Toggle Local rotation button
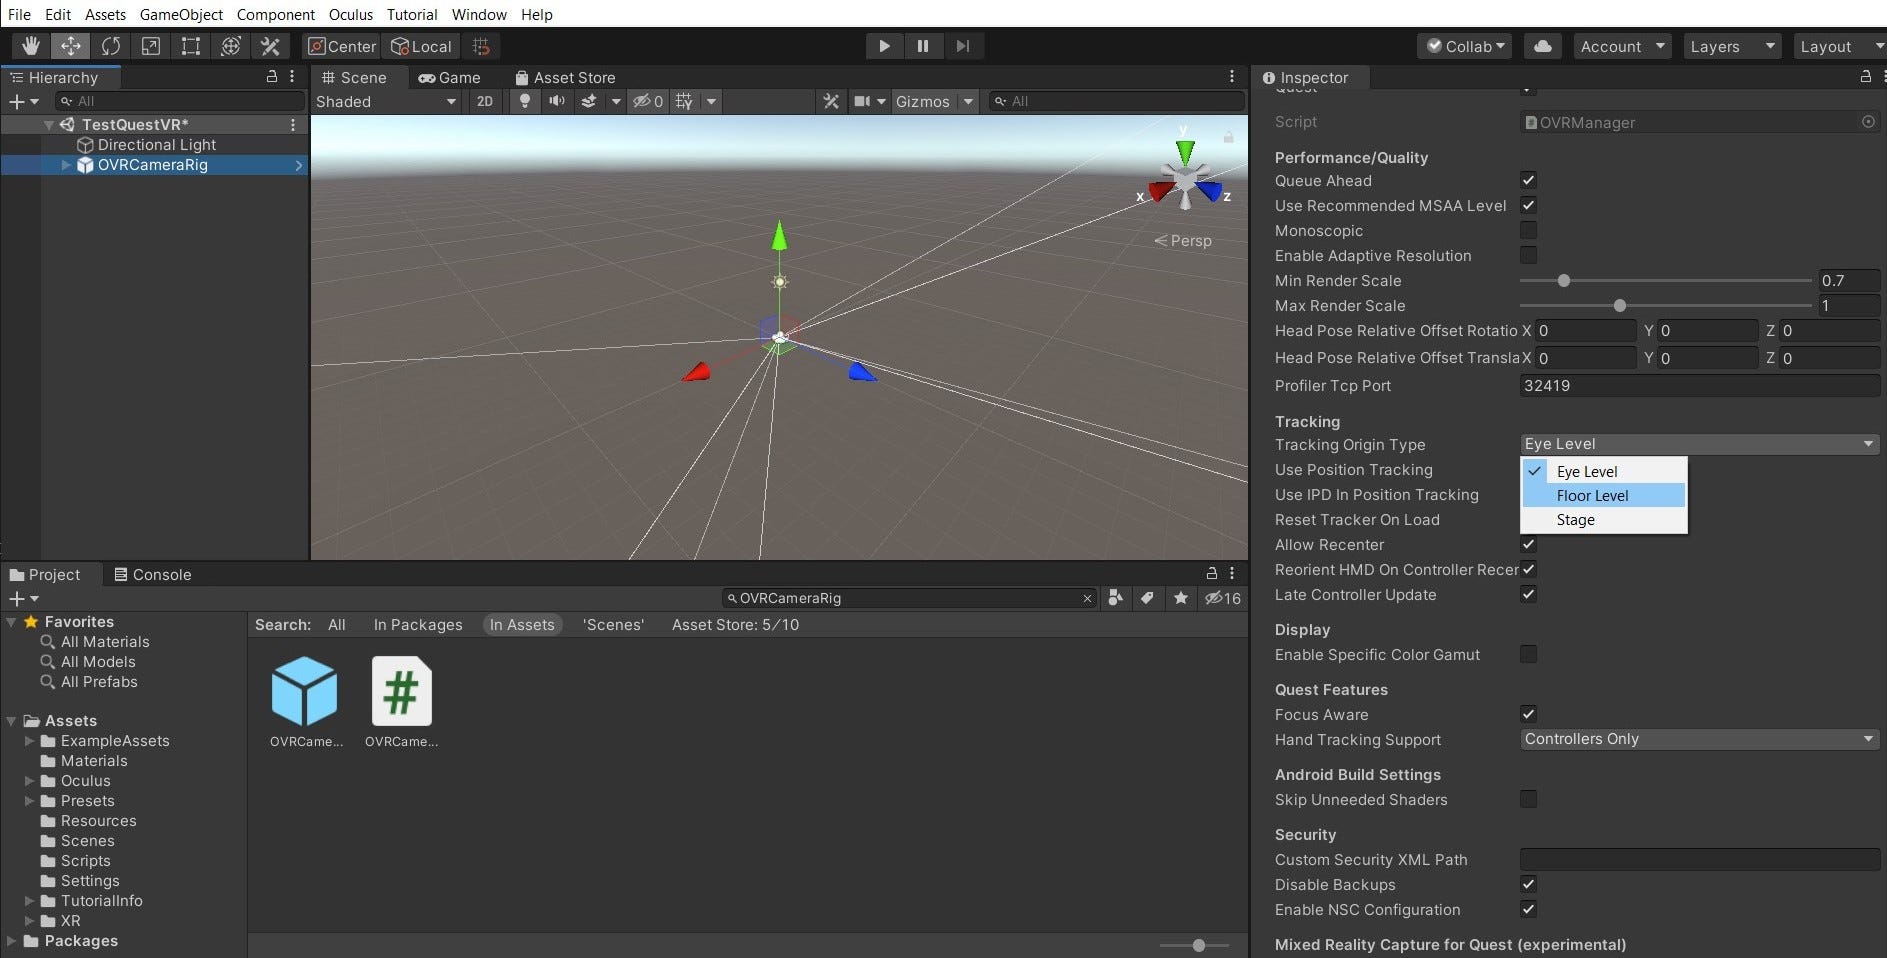This screenshot has width=1887, height=958. [x=421, y=46]
